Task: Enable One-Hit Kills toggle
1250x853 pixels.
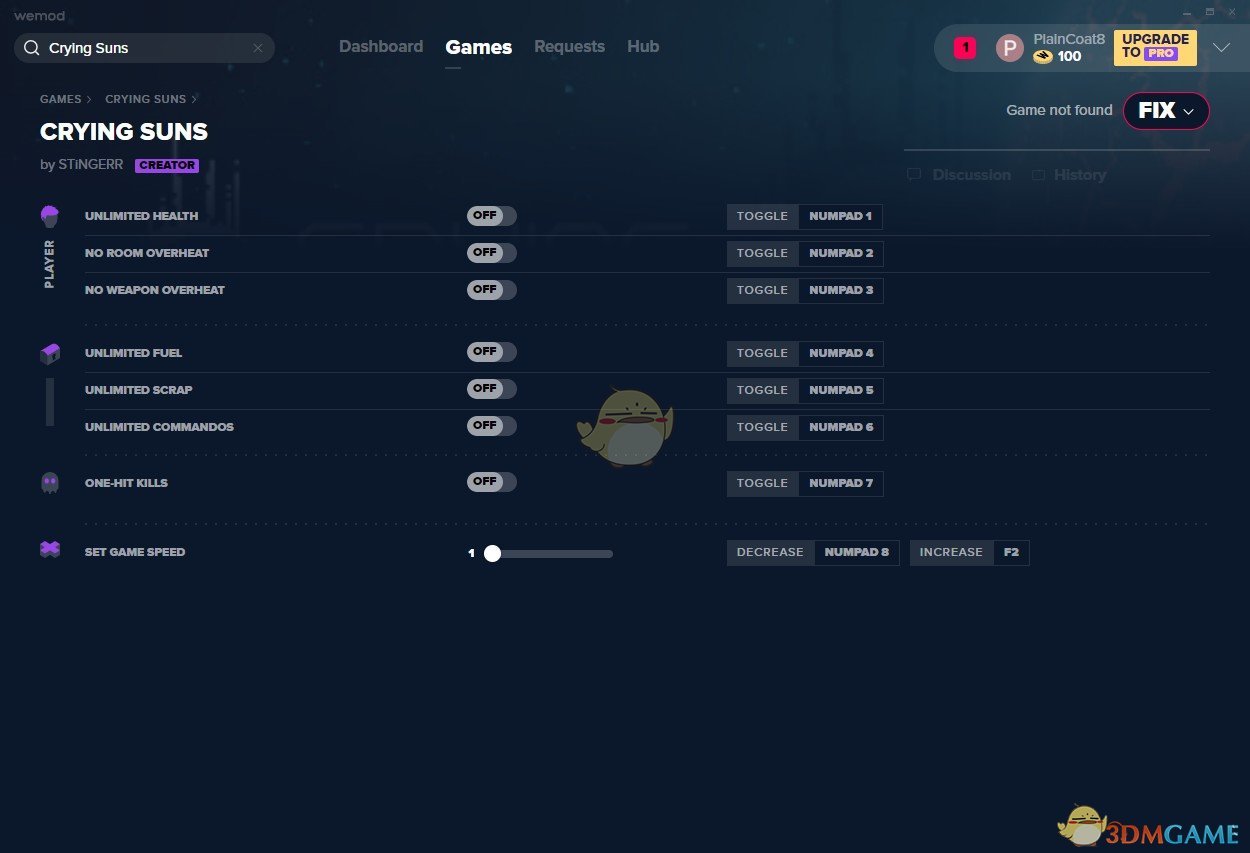Action: pos(492,482)
